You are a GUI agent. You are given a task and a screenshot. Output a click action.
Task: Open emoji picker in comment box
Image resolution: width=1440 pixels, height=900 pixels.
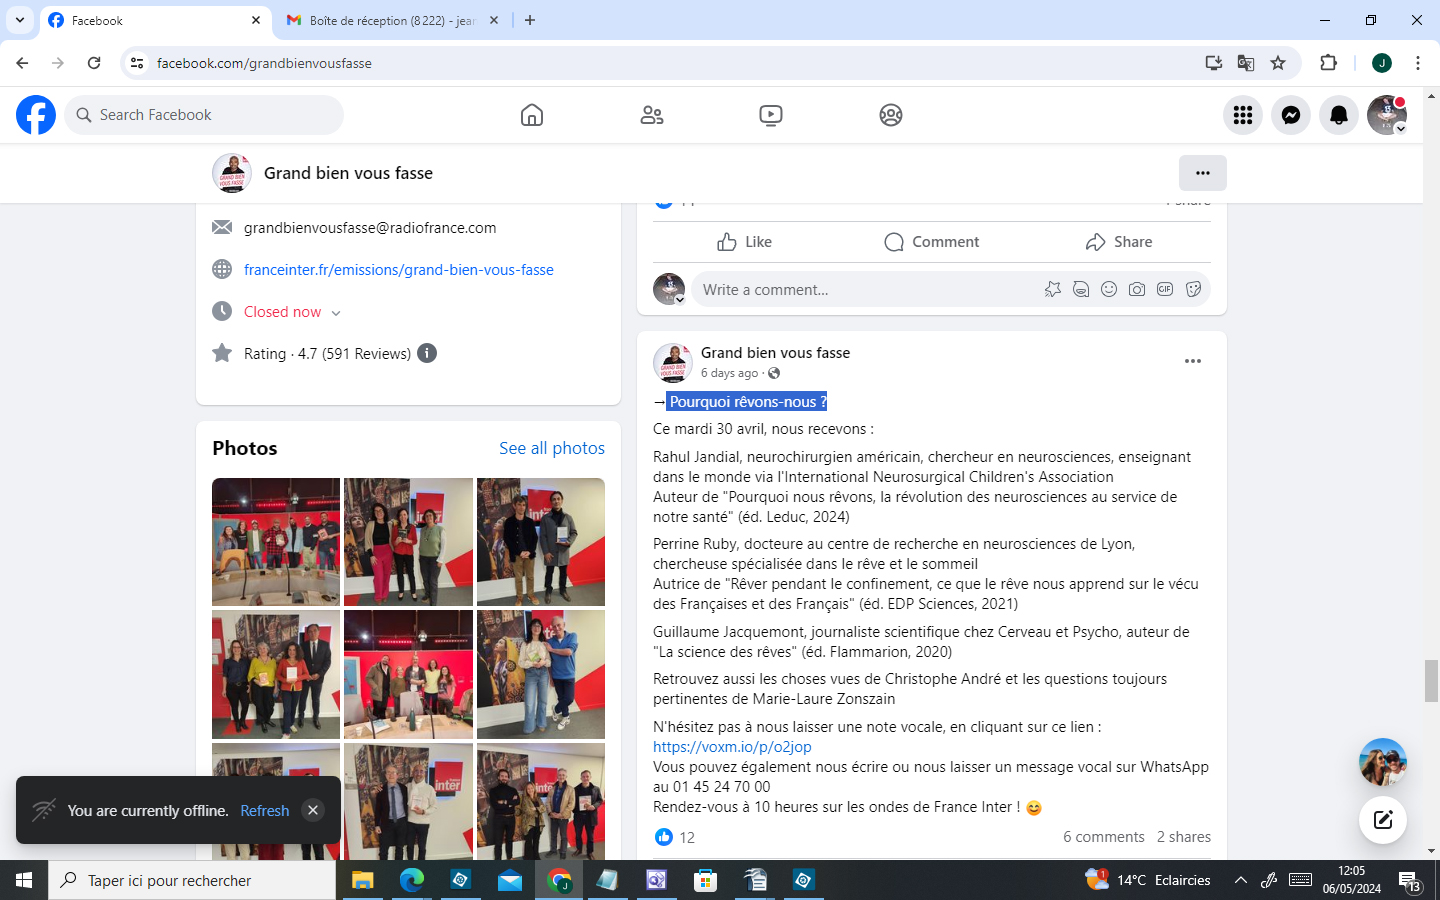click(1109, 289)
